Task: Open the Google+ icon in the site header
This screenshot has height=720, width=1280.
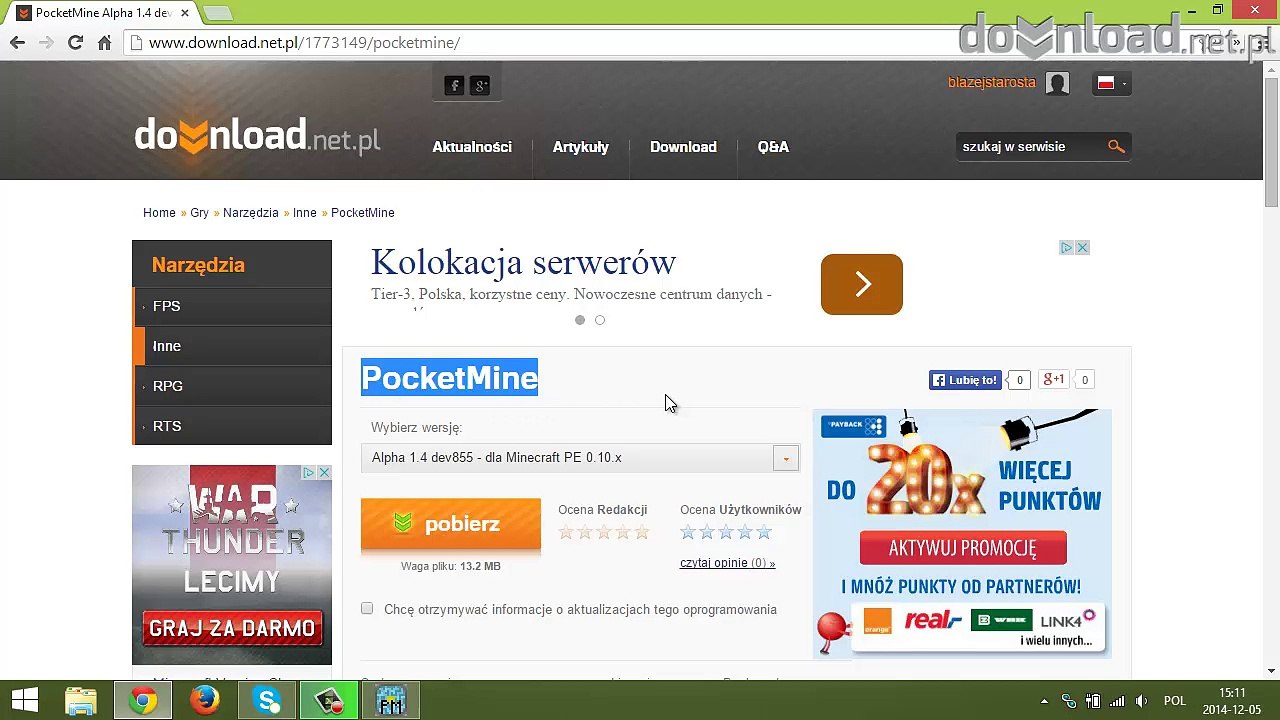Action: tap(481, 85)
